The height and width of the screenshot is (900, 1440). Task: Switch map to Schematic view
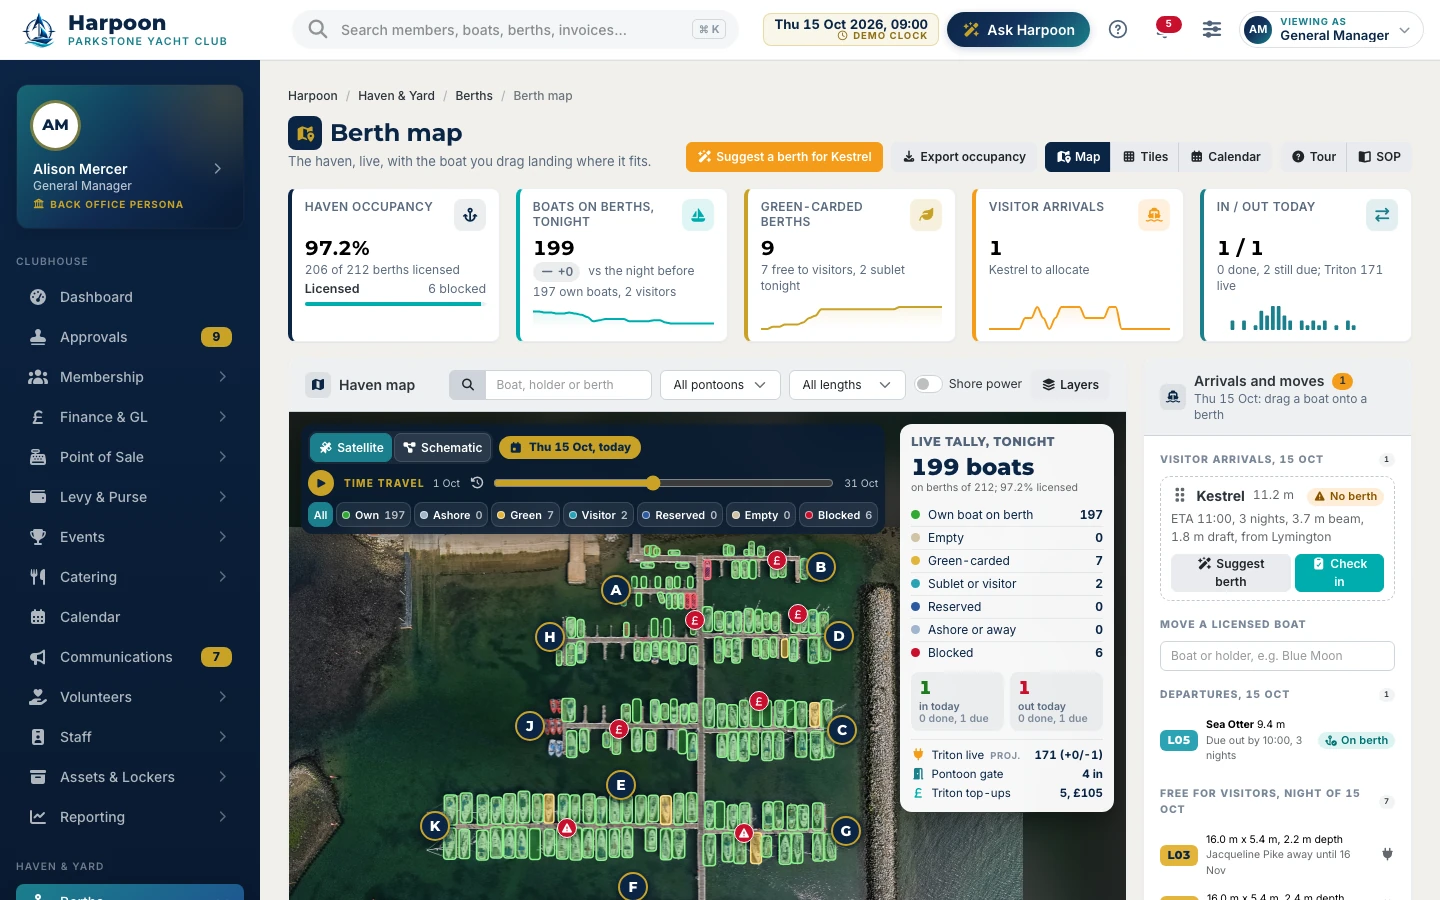point(443,448)
